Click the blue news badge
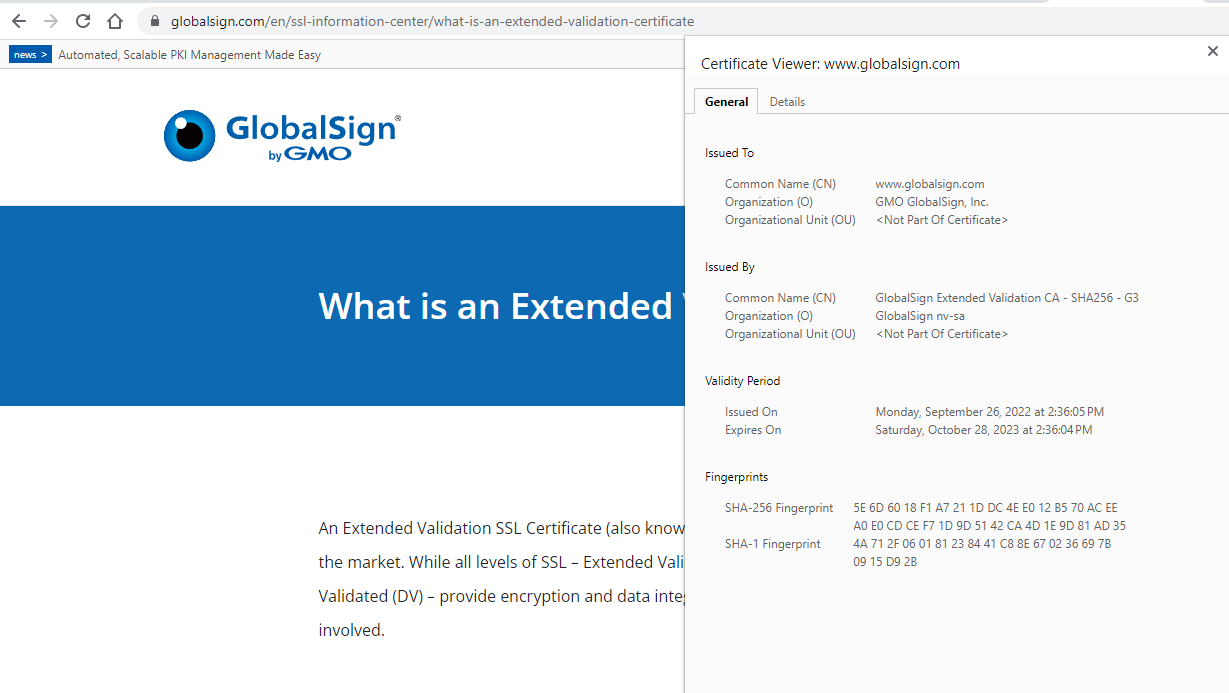1229x693 pixels. (x=30, y=55)
